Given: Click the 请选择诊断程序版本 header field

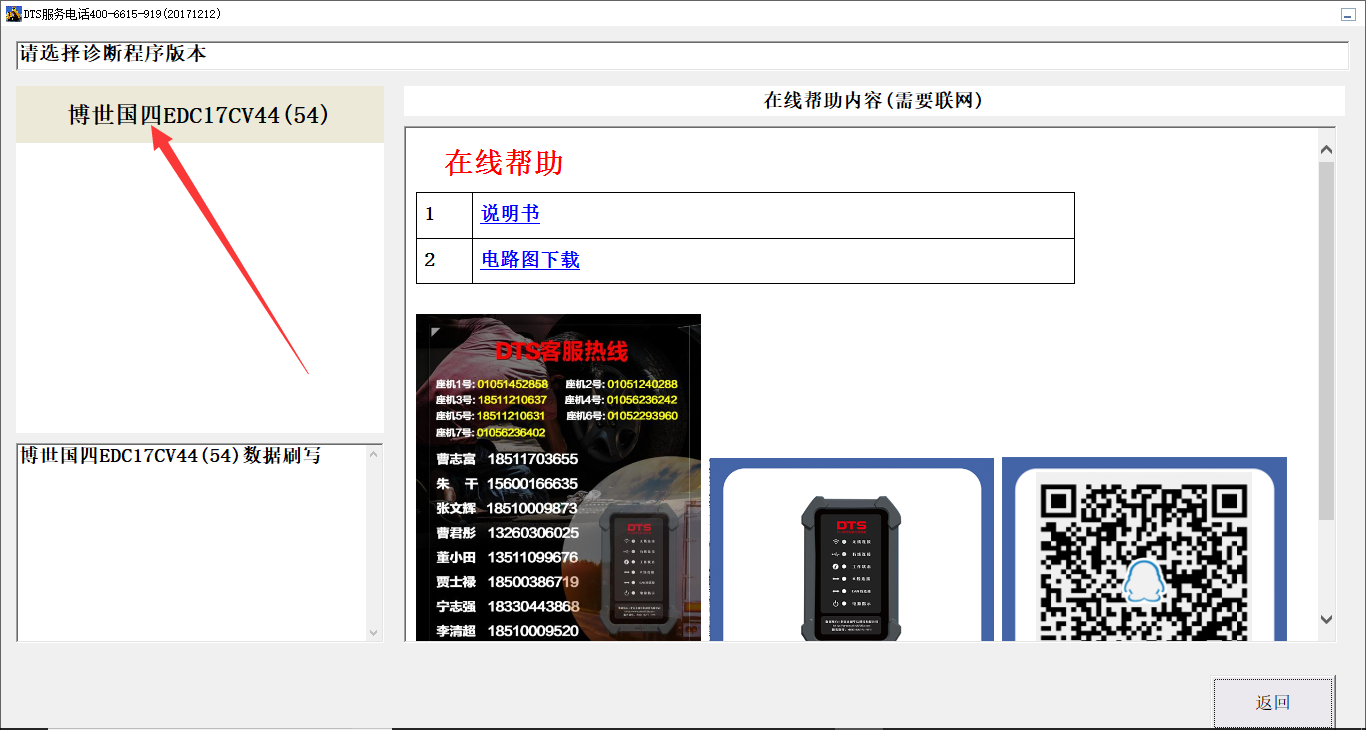Looking at the screenshot, I should tap(683, 55).
